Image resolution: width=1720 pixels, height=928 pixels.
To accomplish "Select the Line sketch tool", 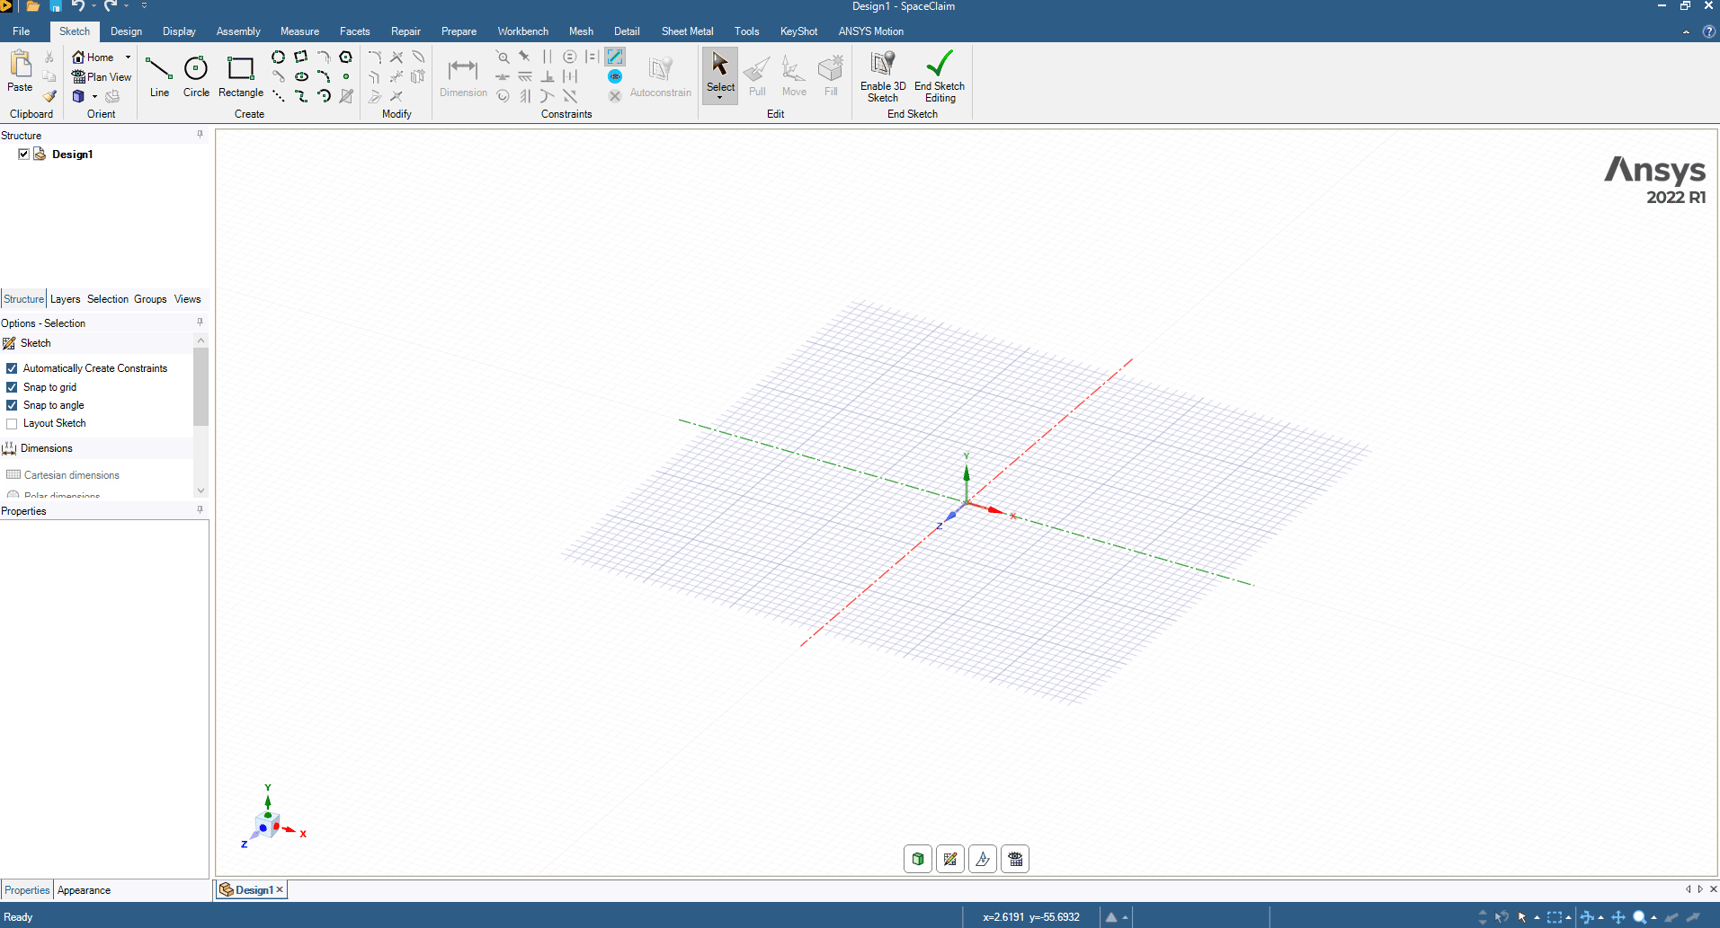I will (x=159, y=76).
